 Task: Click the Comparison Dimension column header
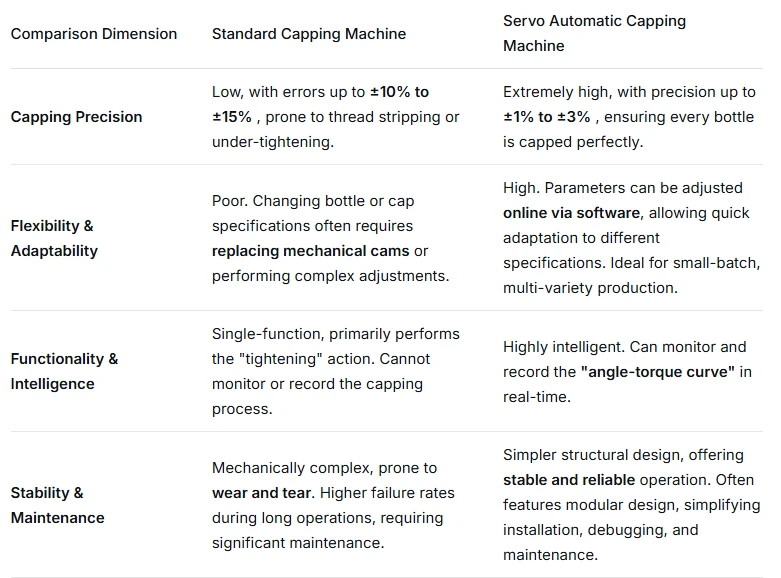94,34
